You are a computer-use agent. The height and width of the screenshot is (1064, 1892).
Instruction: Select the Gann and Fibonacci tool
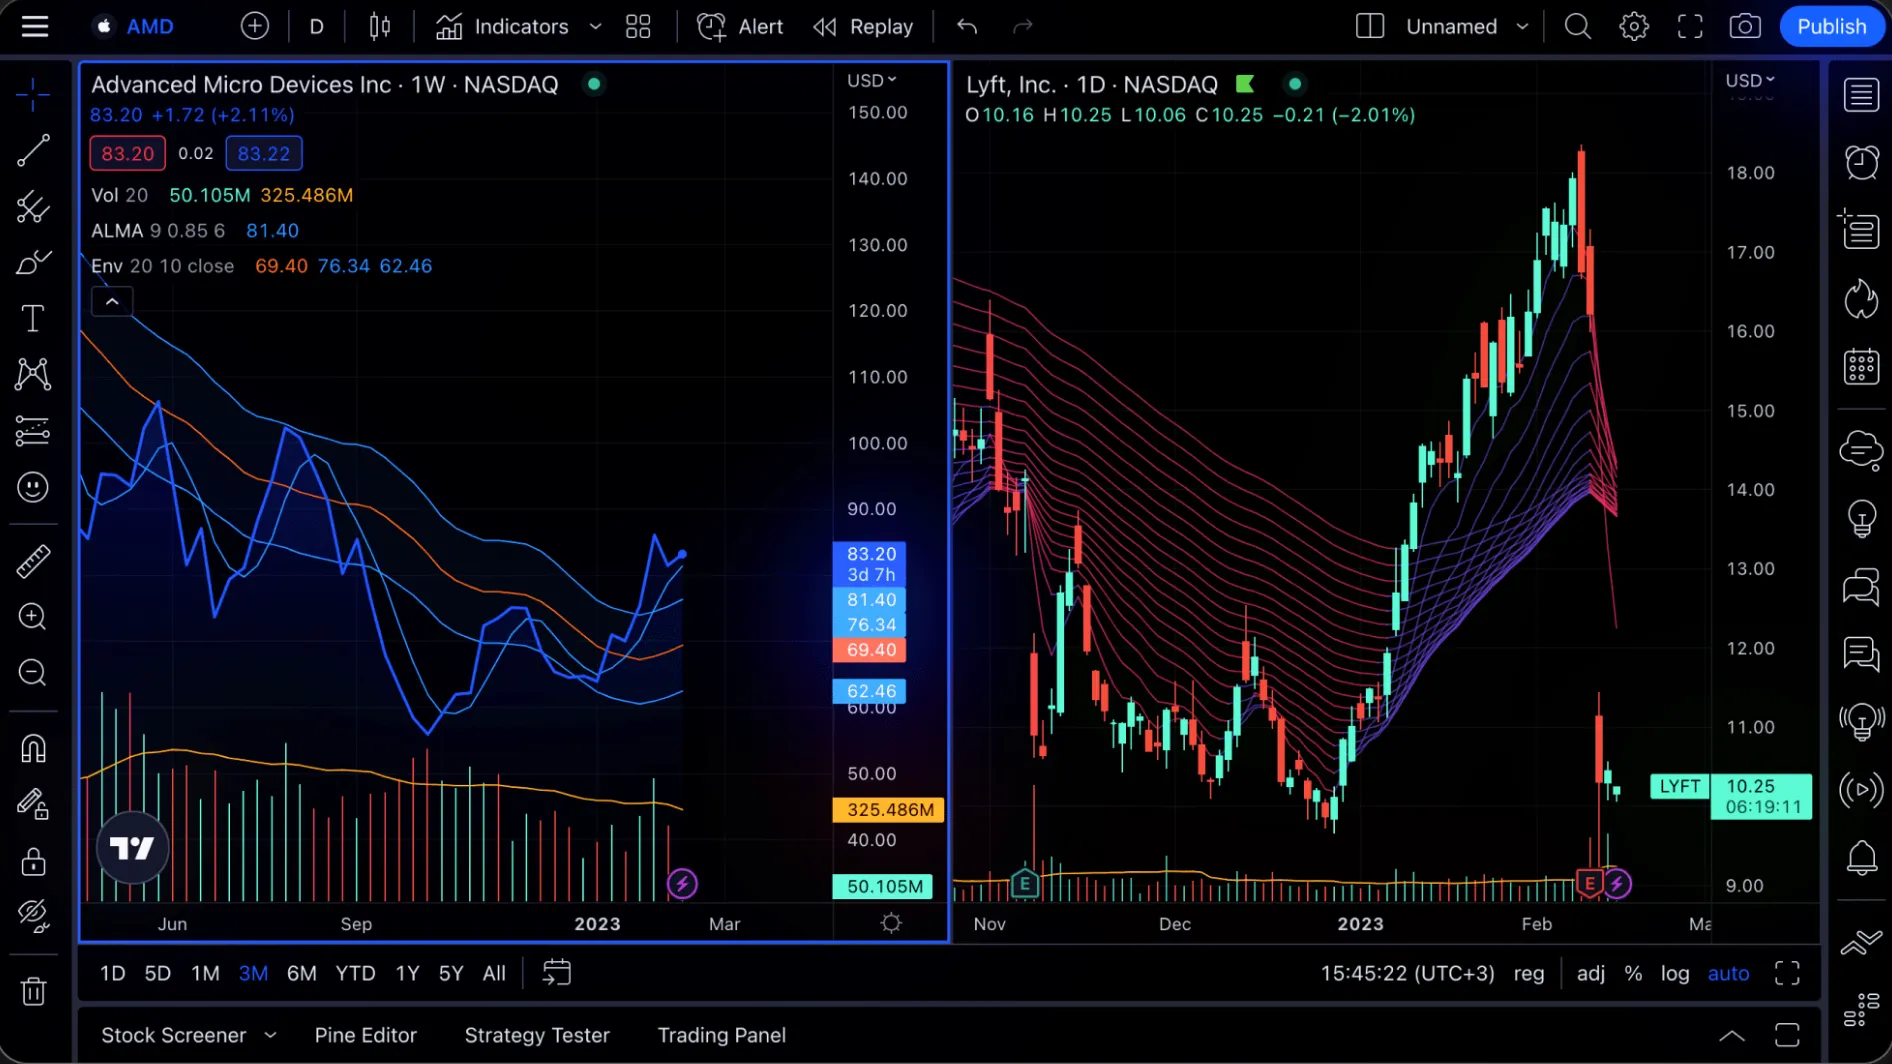(33, 207)
